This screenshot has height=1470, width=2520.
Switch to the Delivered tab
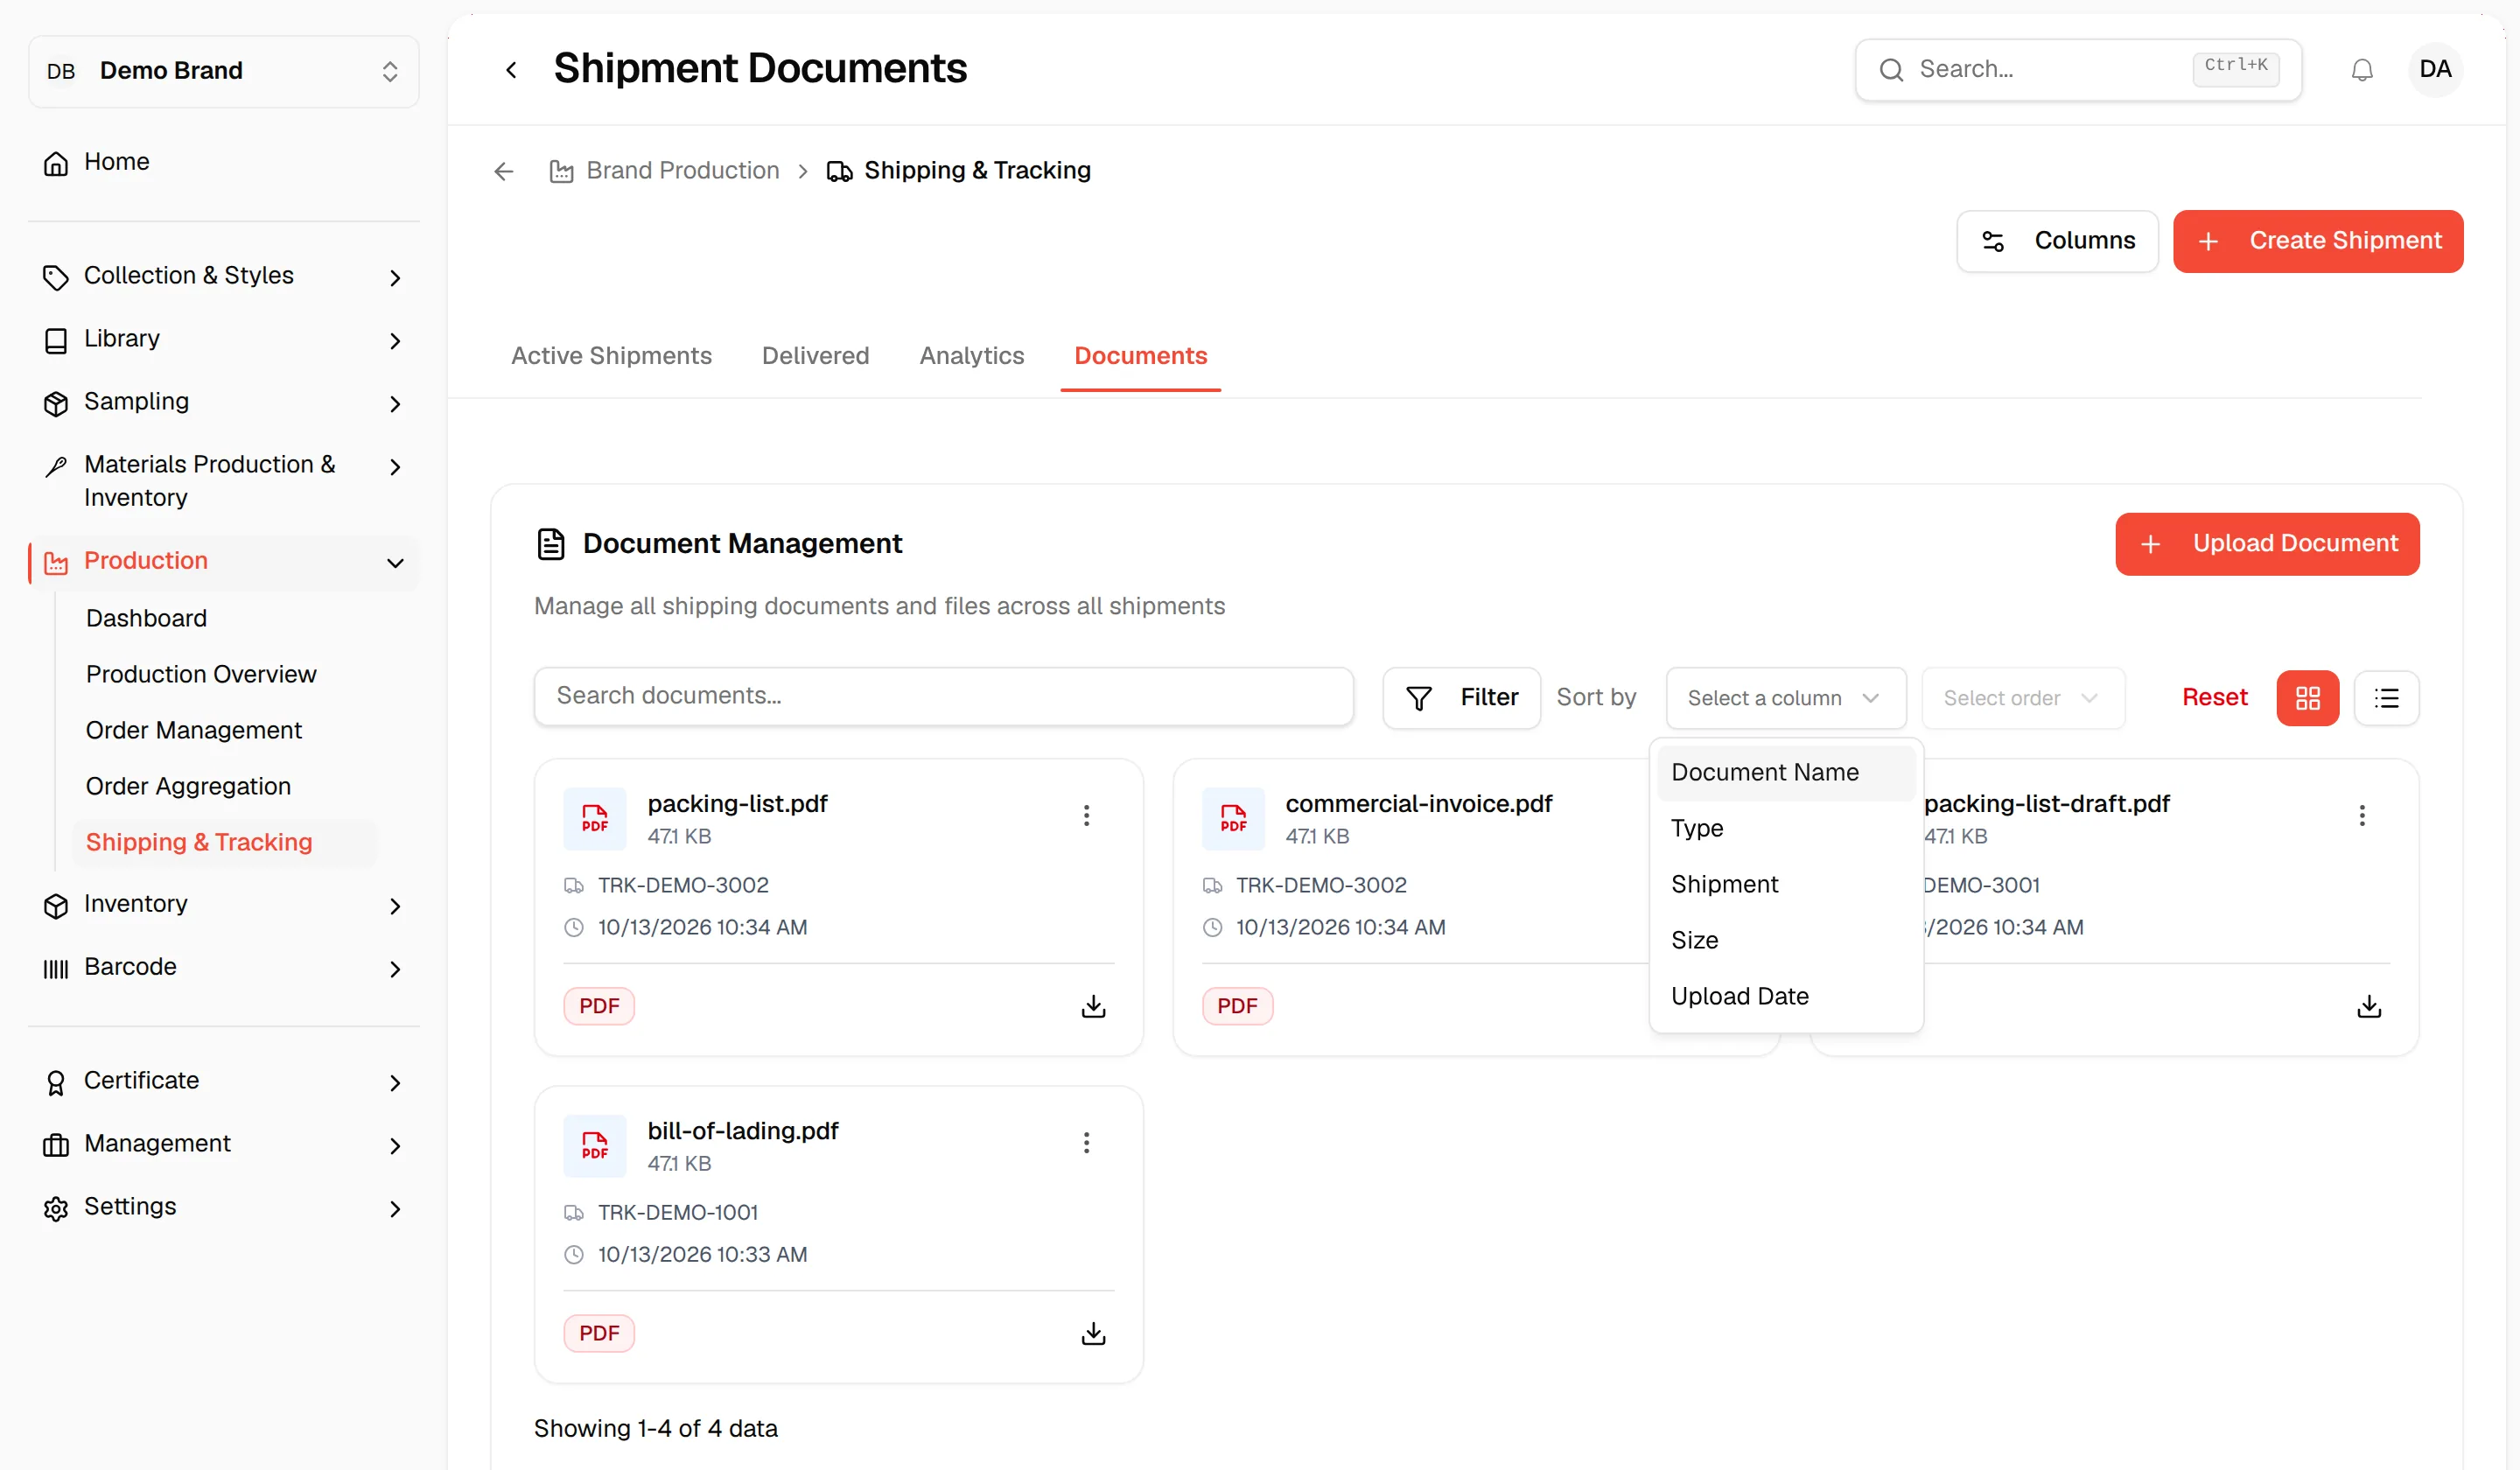tap(815, 356)
